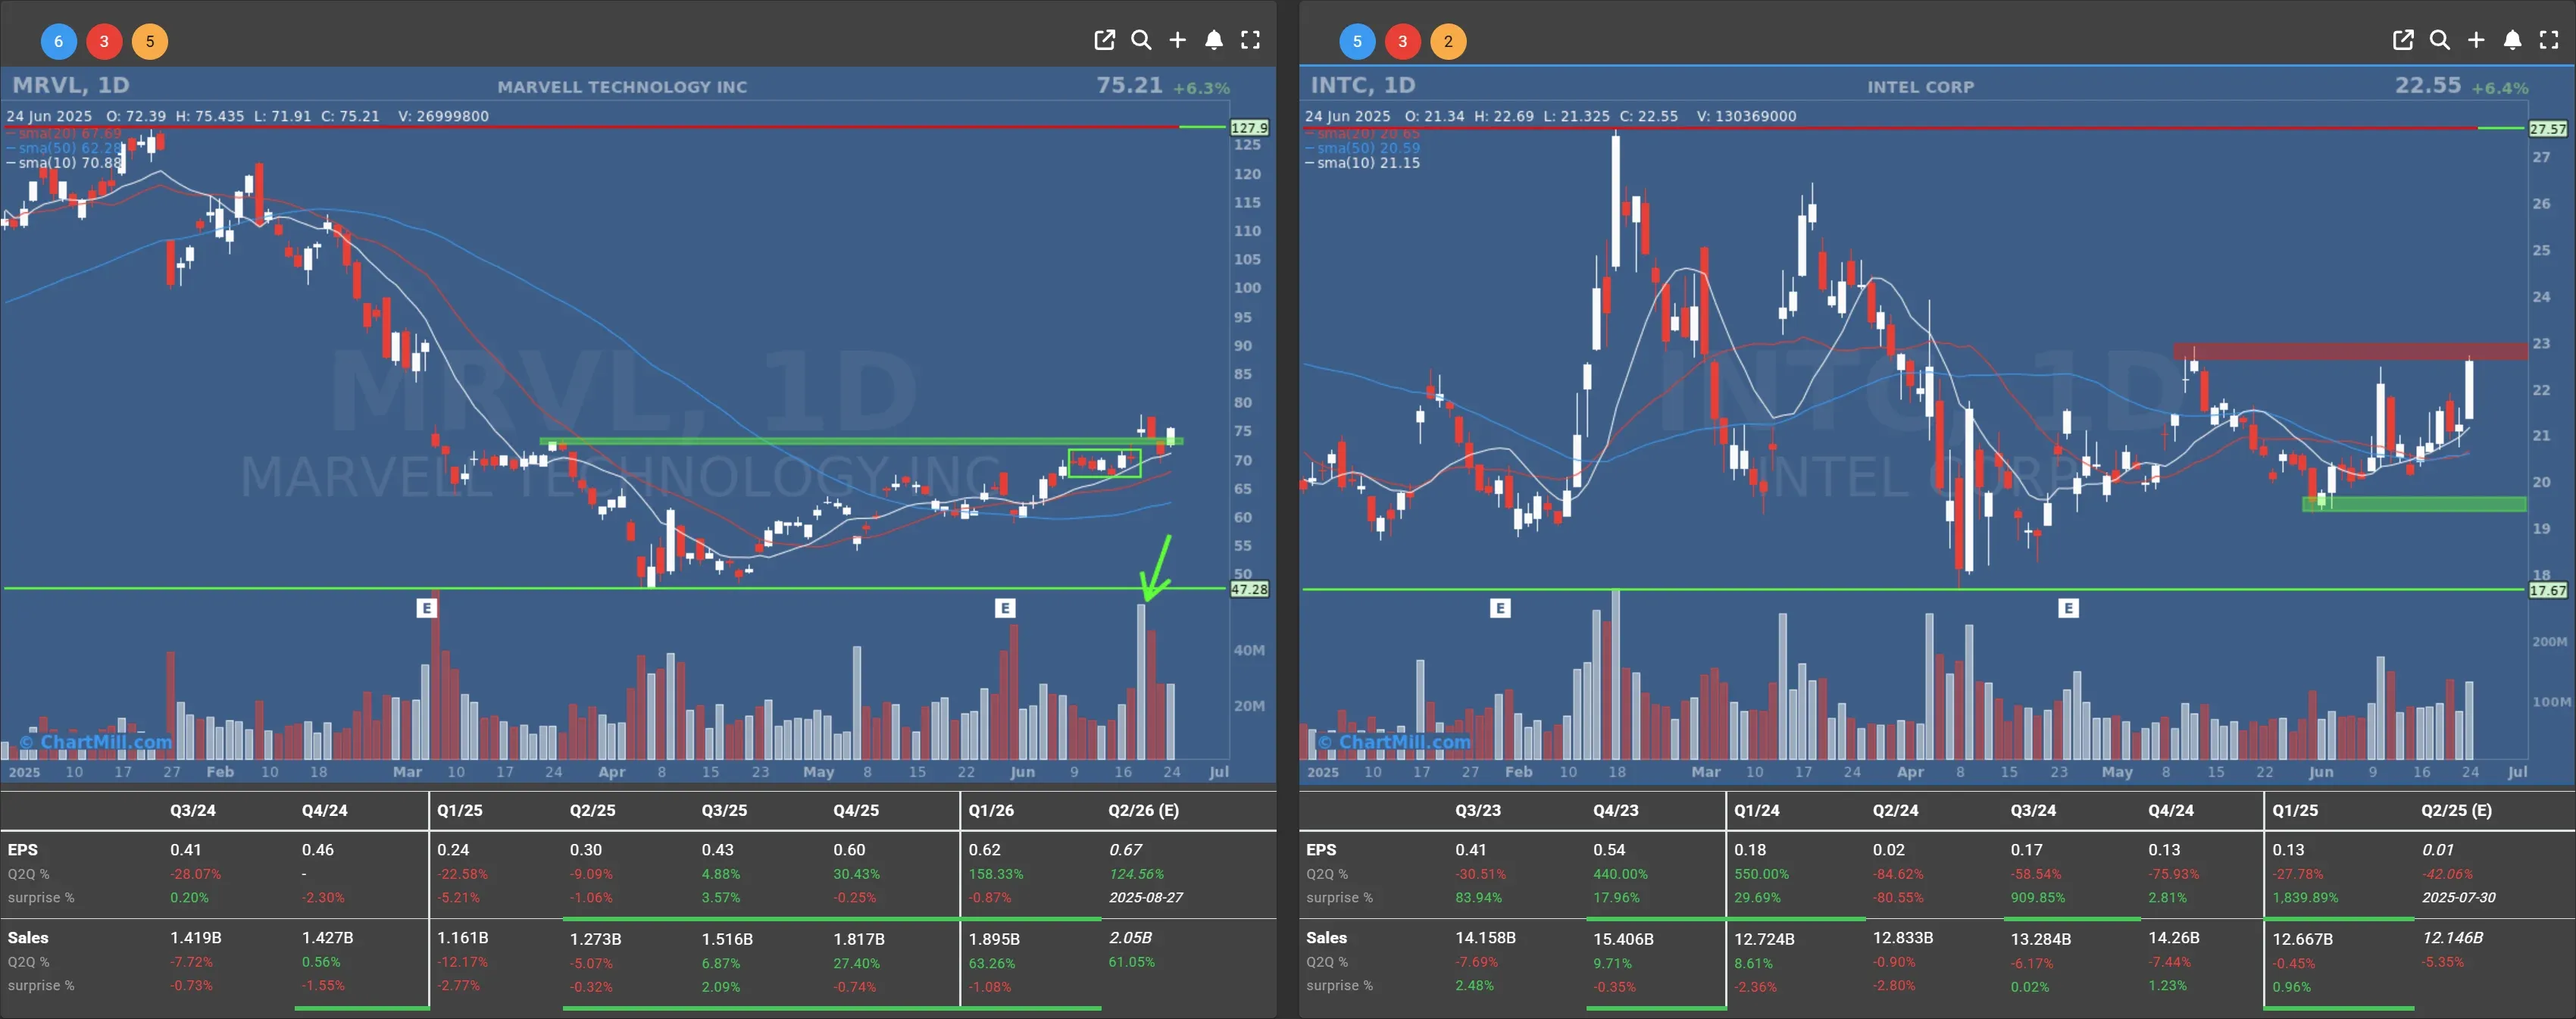Click MRVL price label 127.9
Viewport: 2576px width, 1019px height.
(x=1249, y=128)
